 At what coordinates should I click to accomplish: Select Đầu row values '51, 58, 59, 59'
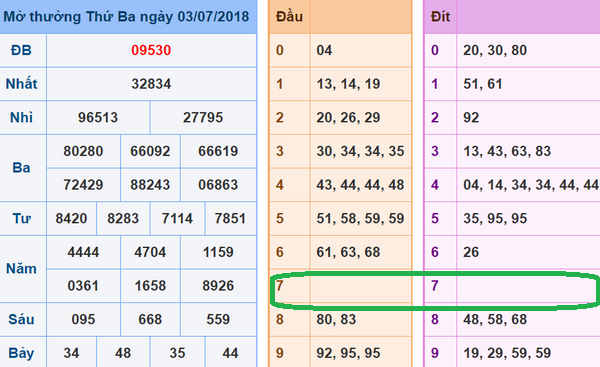point(360,219)
